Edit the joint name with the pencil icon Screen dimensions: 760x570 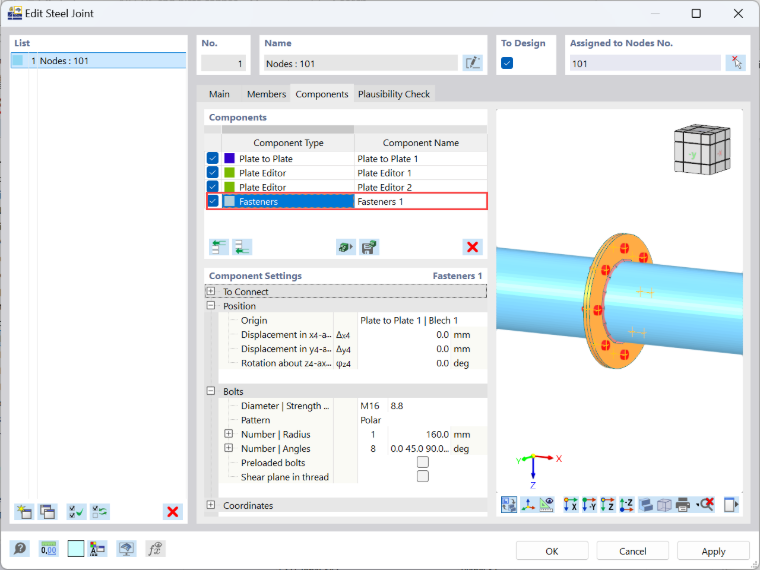click(x=473, y=63)
